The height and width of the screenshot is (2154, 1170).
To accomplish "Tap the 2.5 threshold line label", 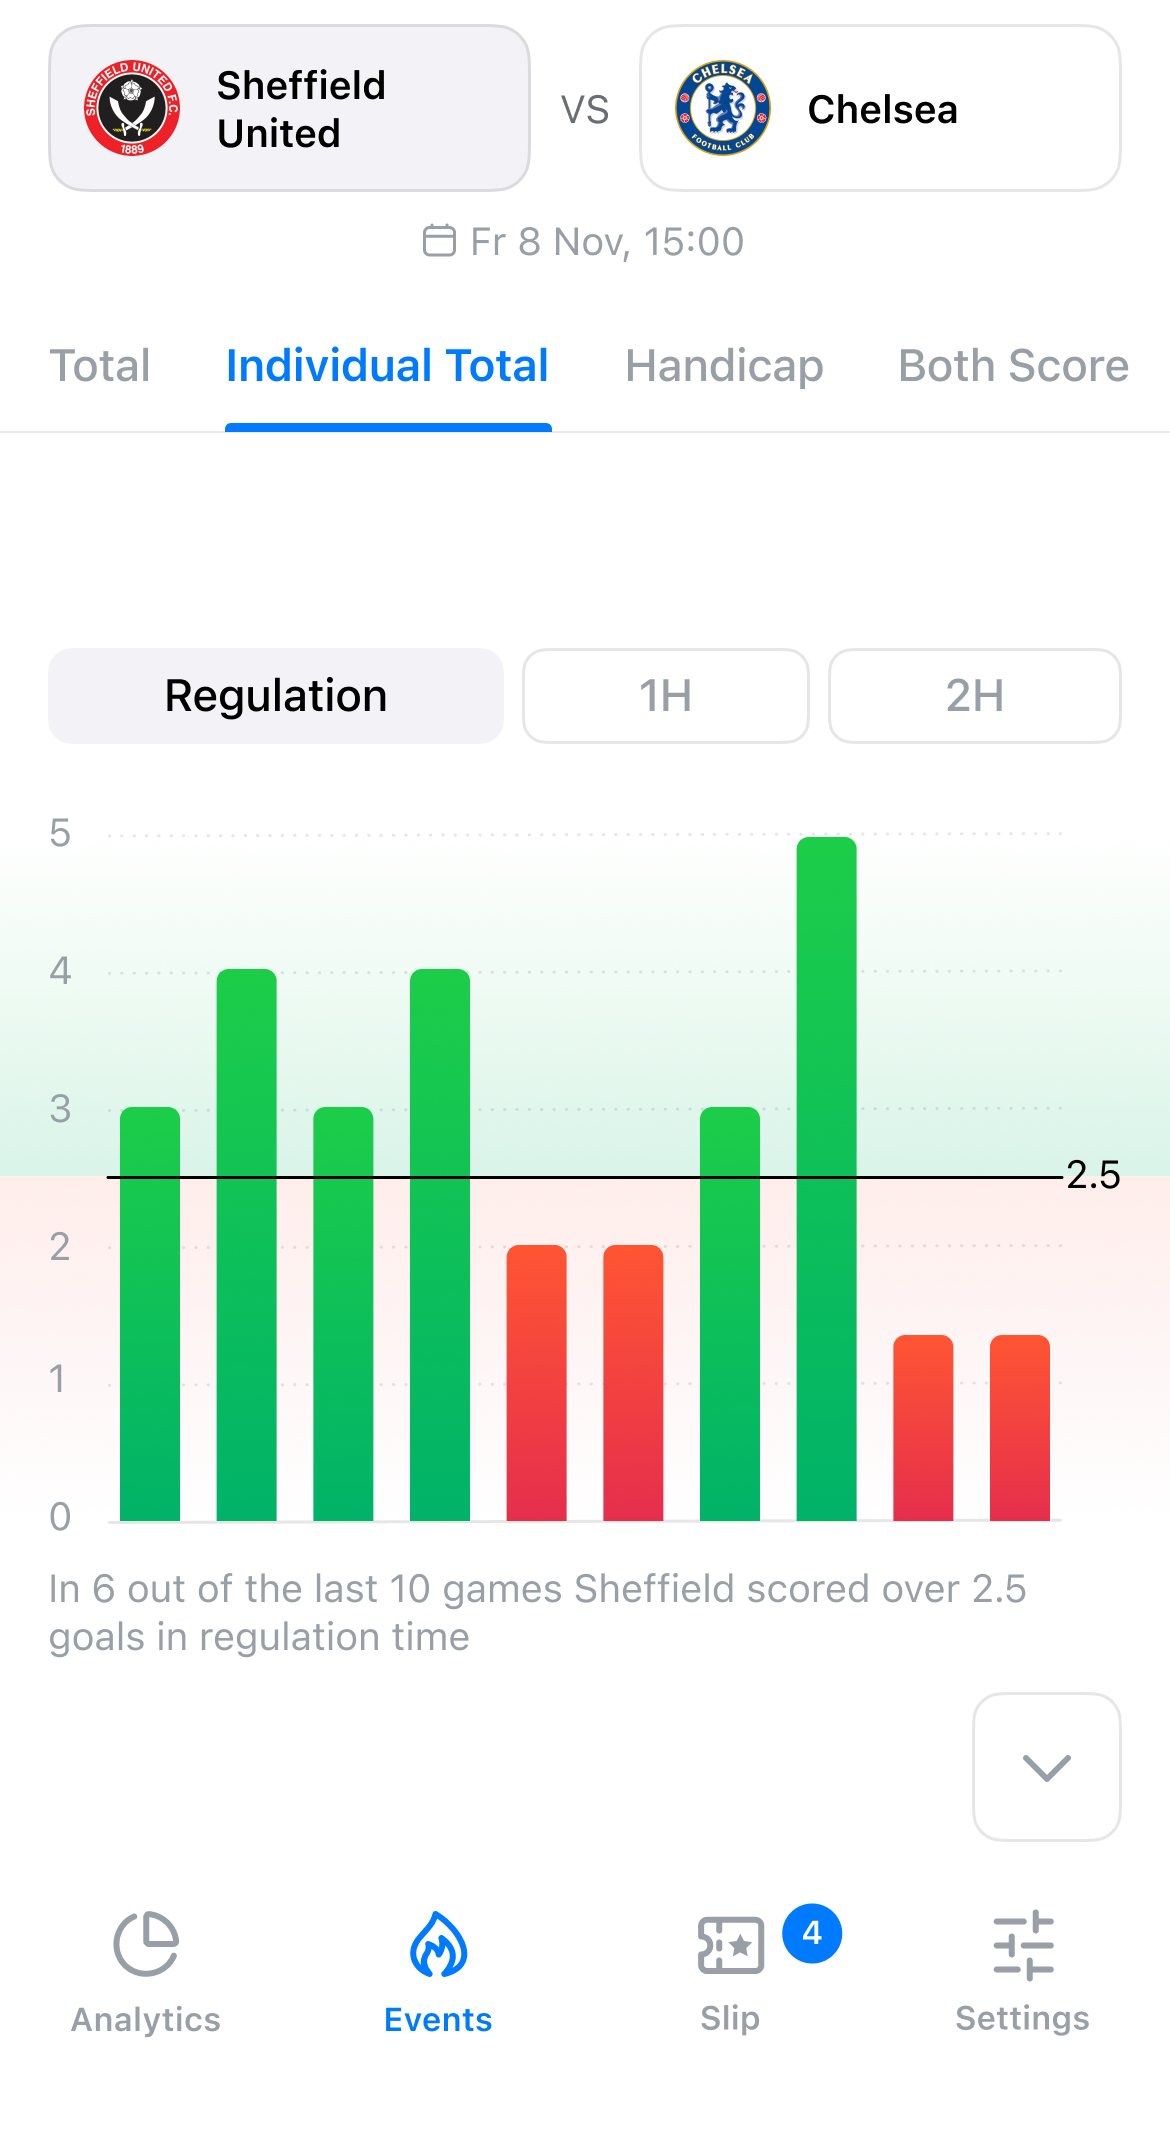I will (x=1093, y=1175).
